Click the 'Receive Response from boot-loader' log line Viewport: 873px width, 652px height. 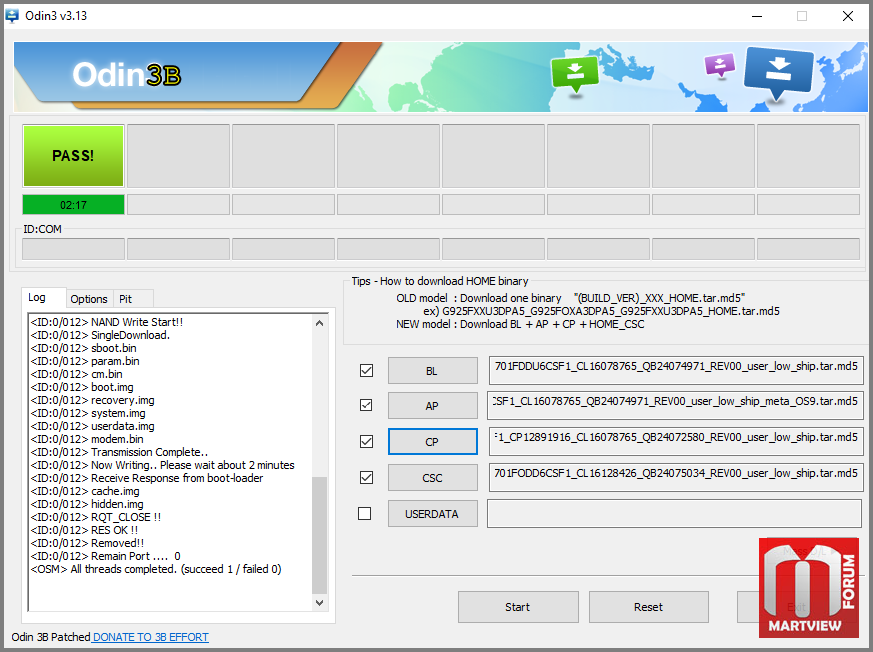(x=147, y=478)
